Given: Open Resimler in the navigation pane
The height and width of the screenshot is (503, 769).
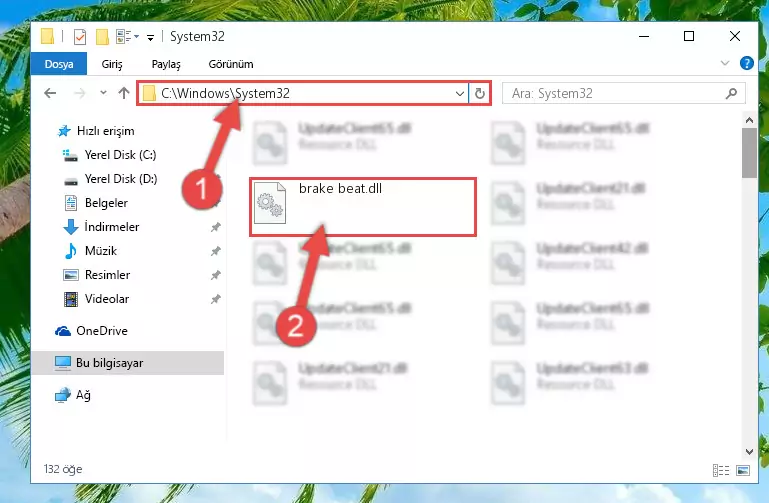Looking at the screenshot, I should tap(107, 275).
